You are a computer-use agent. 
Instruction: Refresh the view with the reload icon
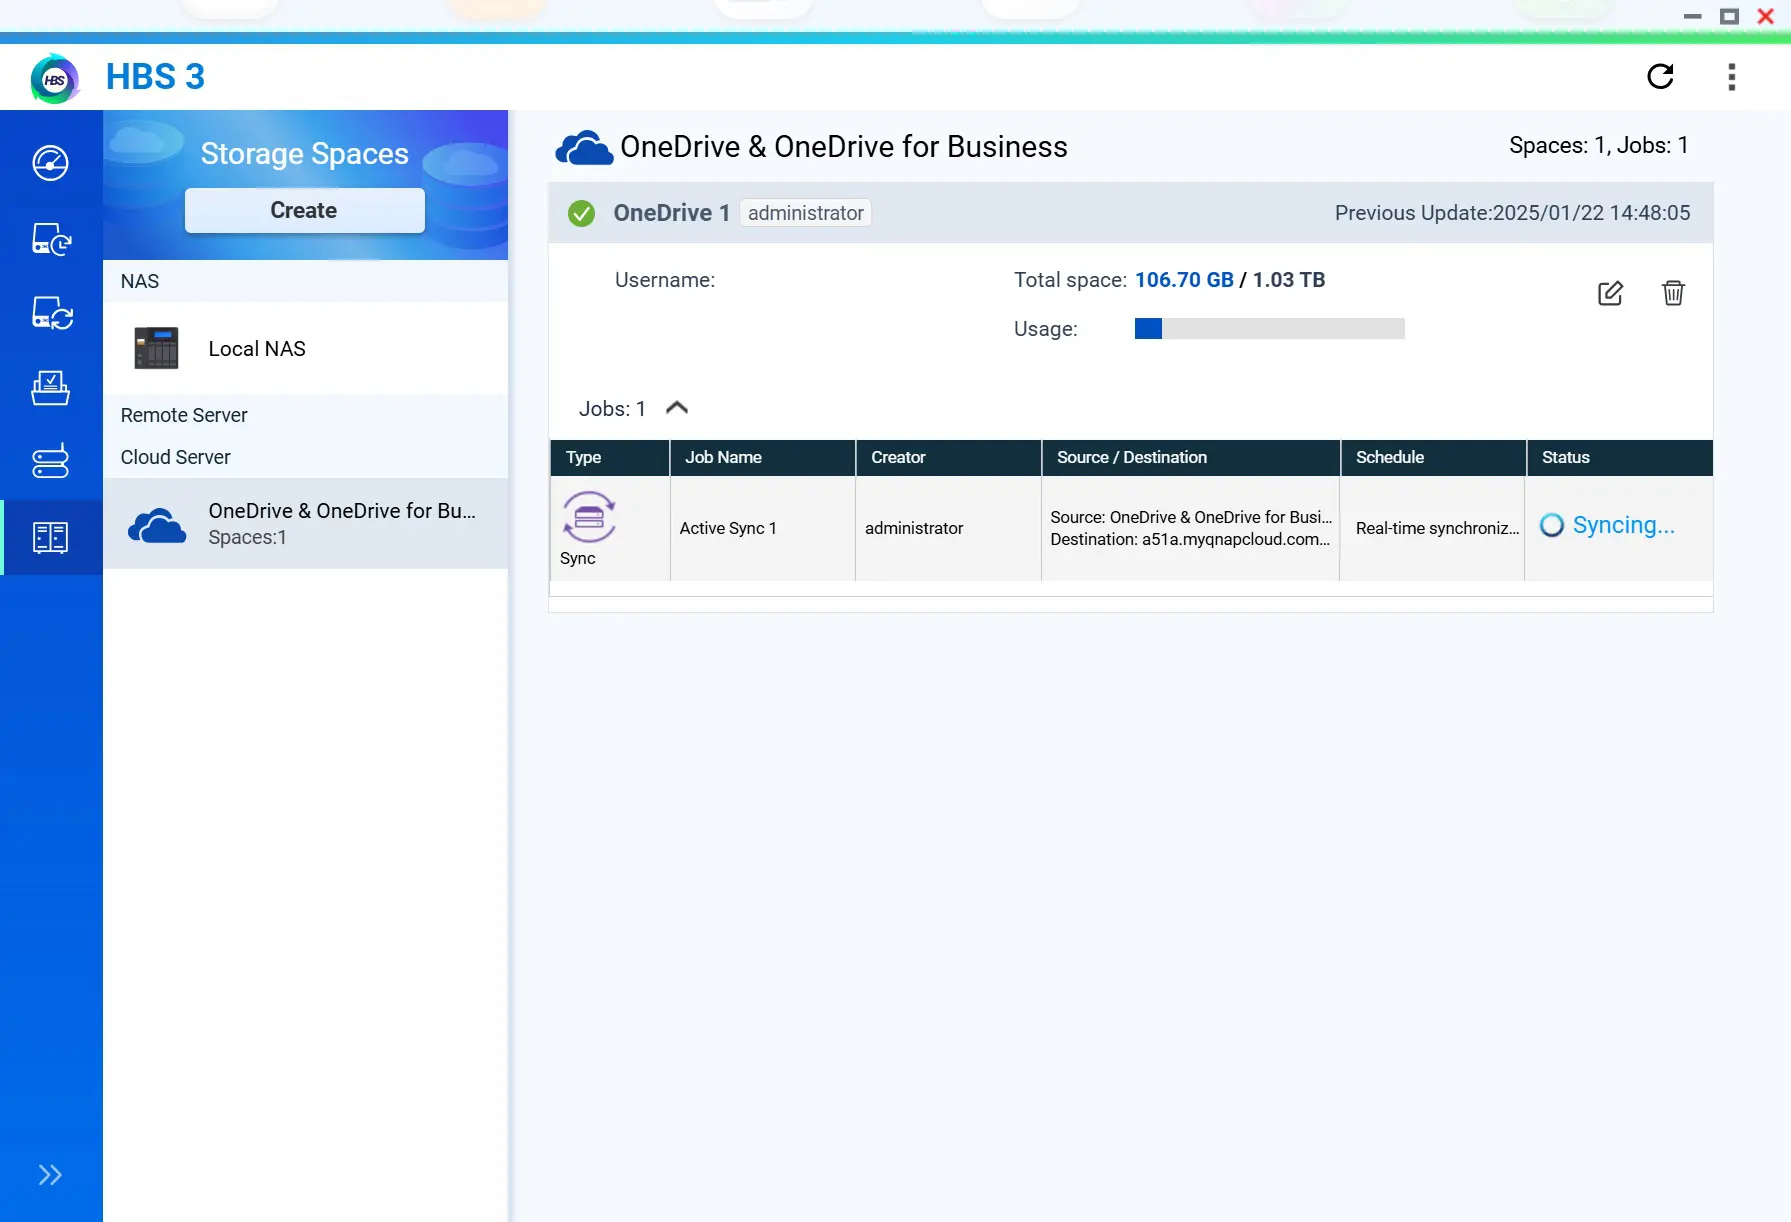pyautogui.click(x=1661, y=76)
